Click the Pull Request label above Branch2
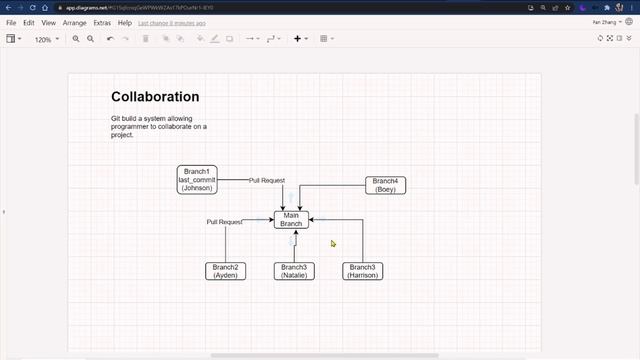 point(224,222)
